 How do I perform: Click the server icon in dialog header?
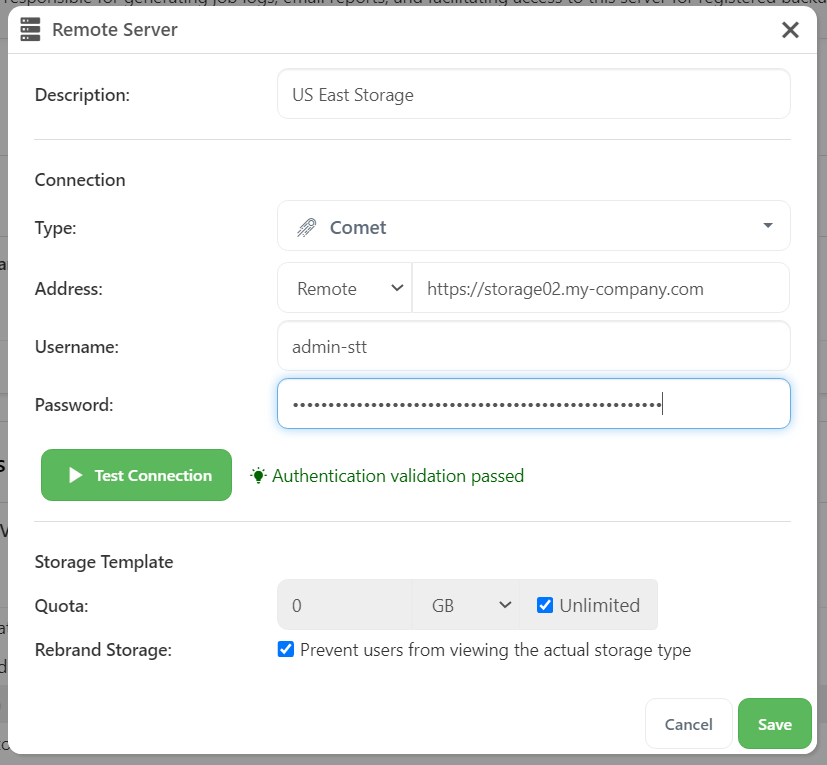tap(31, 30)
